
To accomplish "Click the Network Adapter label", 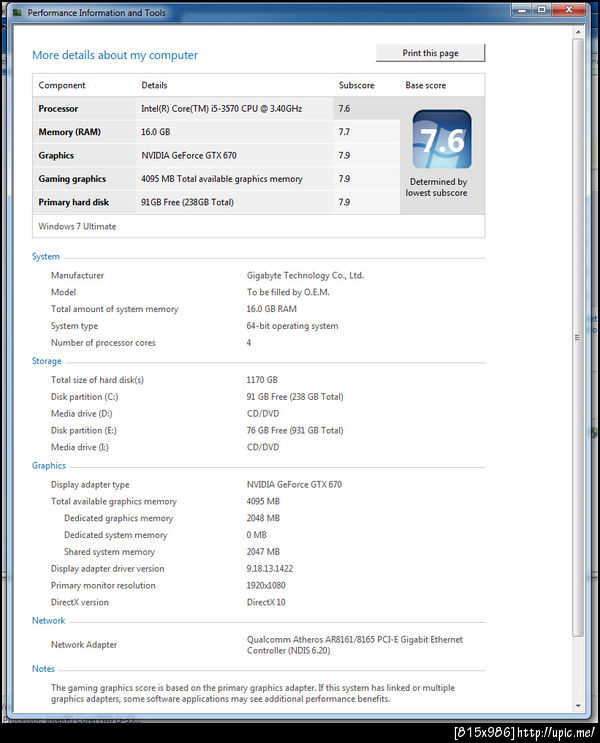I will pyautogui.click(x=84, y=645).
